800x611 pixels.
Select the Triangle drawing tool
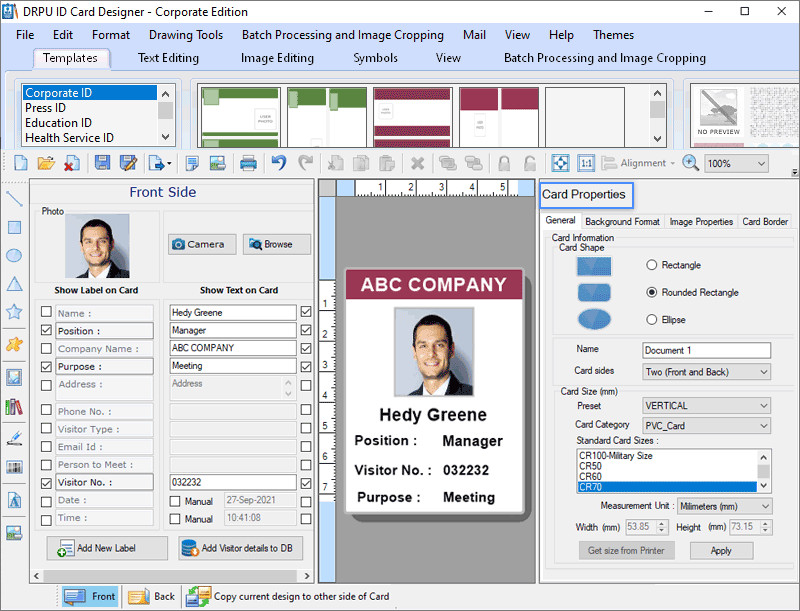click(x=14, y=284)
